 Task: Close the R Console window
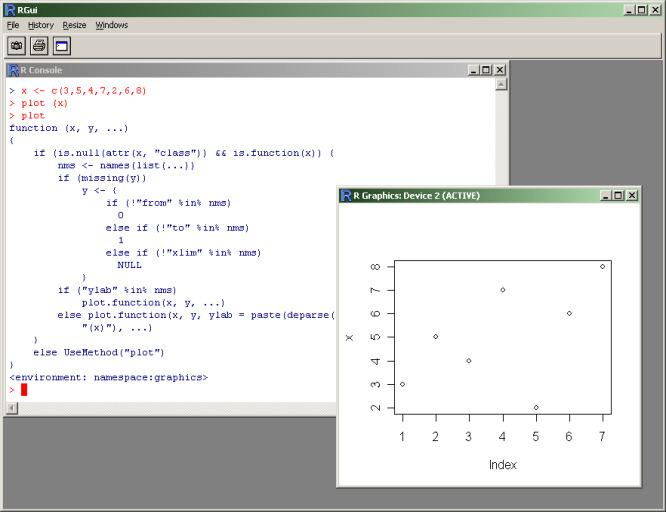(x=500, y=70)
